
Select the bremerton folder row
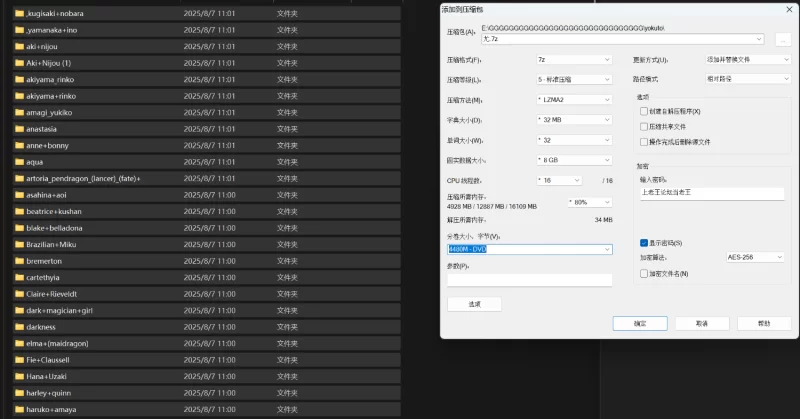coord(207,261)
